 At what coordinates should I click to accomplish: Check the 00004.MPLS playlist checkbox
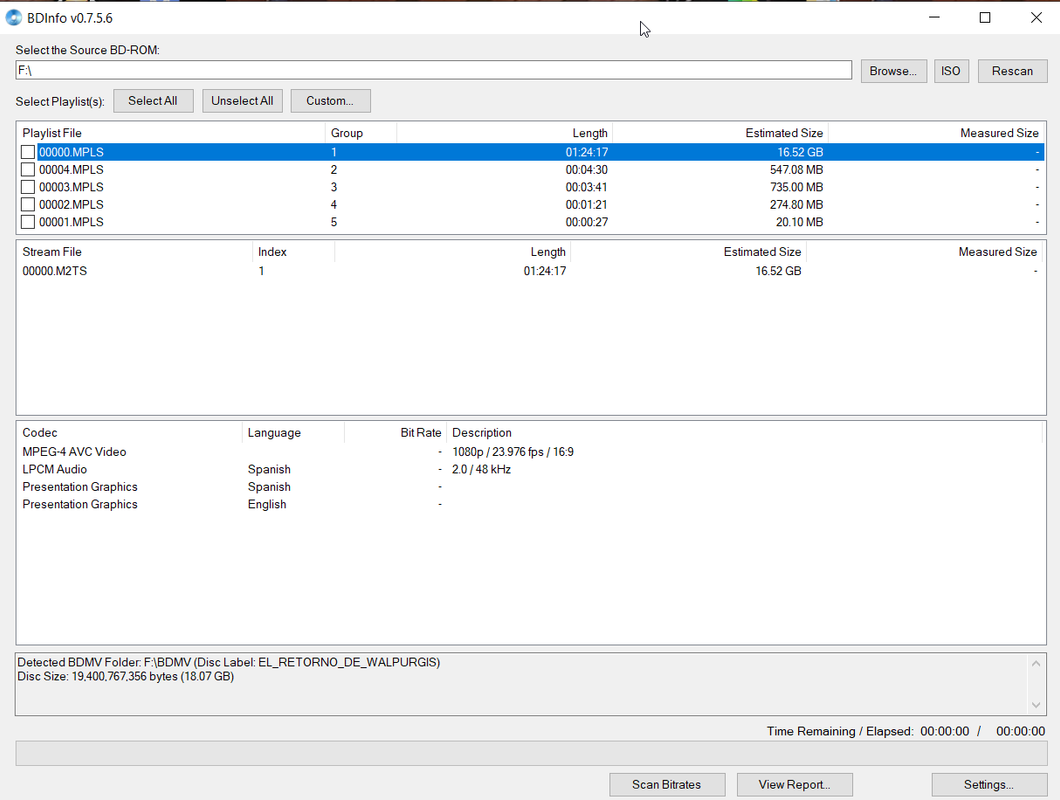tap(28, 170)
